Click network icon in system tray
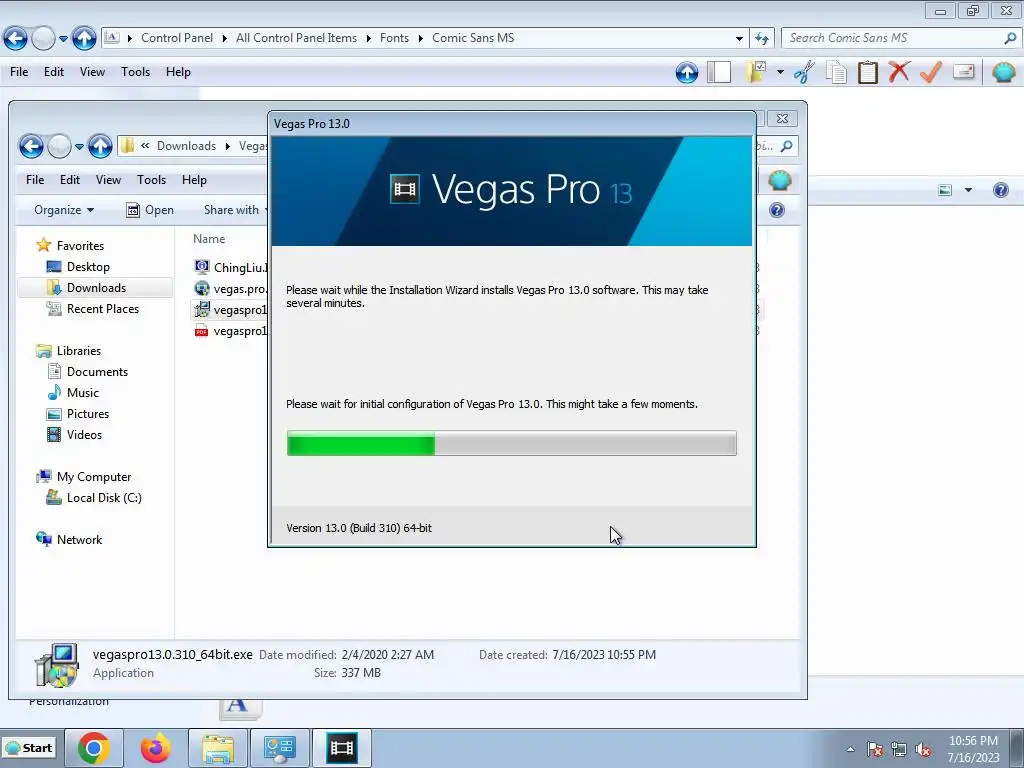 tap(899, 750)
